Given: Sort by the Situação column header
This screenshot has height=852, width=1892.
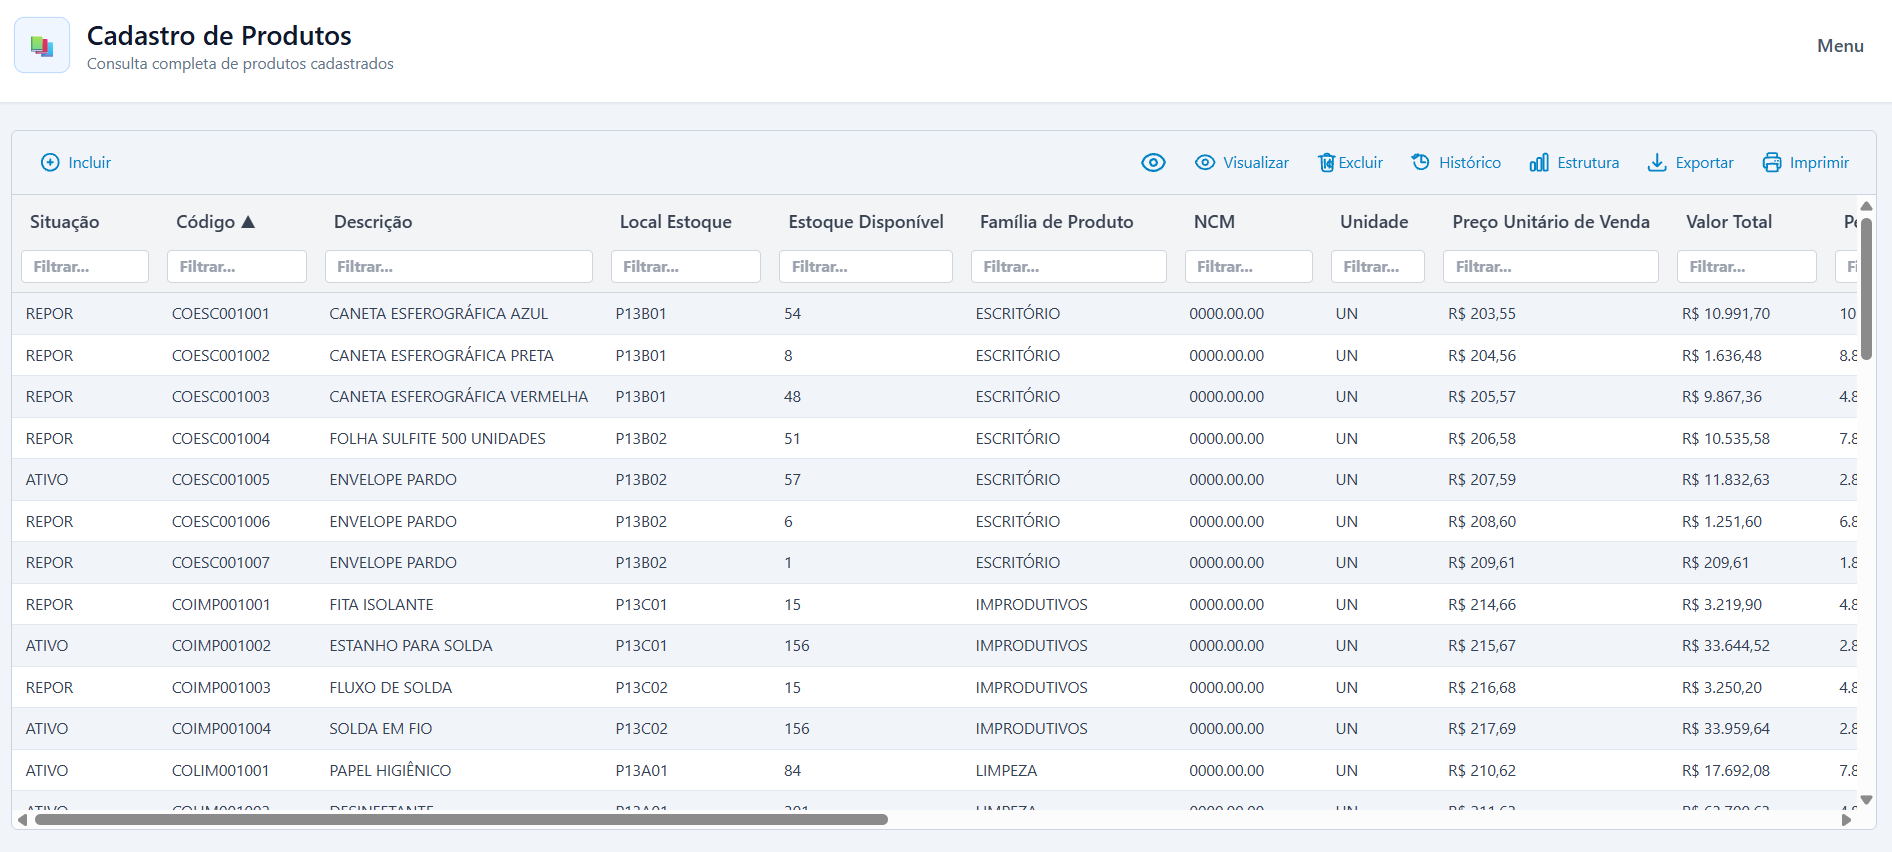Looking at the screenshot, I should click(x=64, y=222).
